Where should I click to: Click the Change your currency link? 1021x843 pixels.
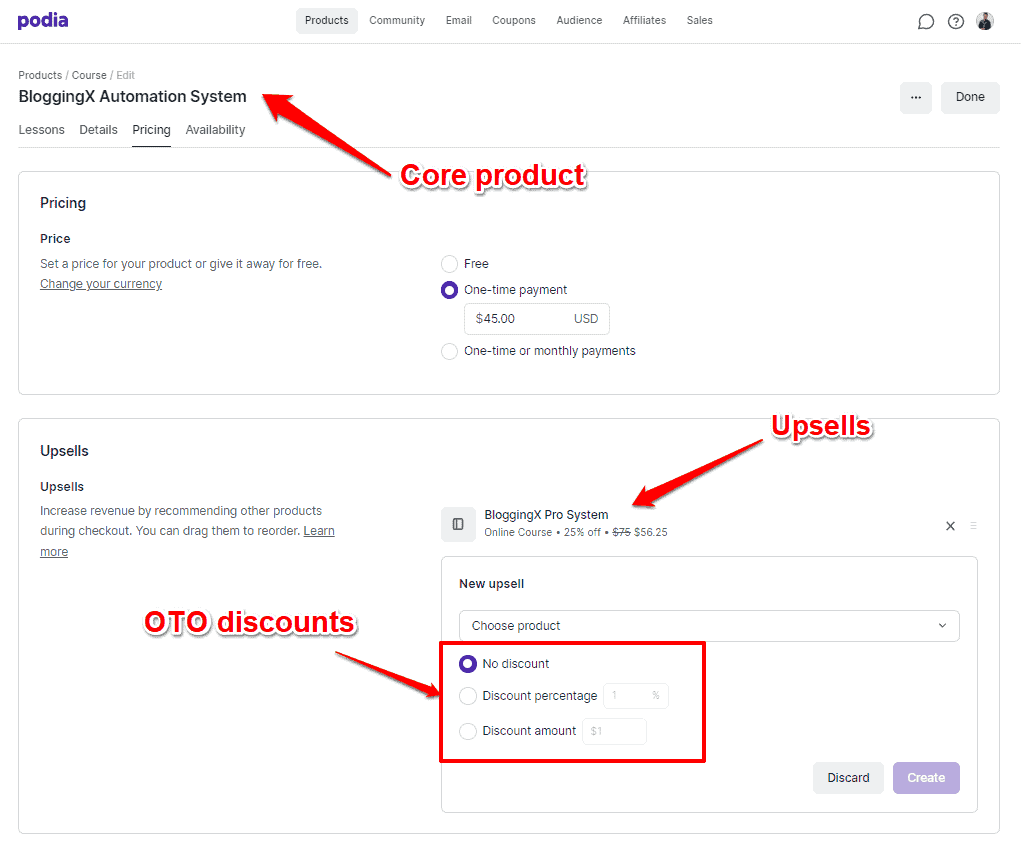[101, 284]
